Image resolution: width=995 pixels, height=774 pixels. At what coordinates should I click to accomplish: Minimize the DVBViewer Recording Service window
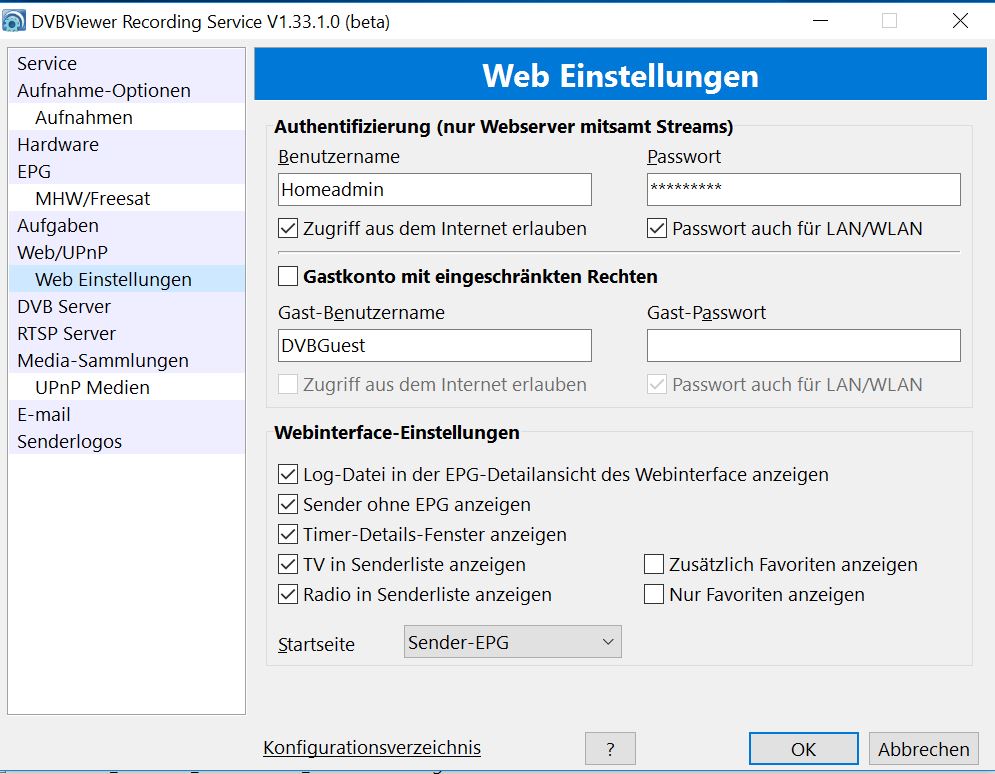point(820,21)
